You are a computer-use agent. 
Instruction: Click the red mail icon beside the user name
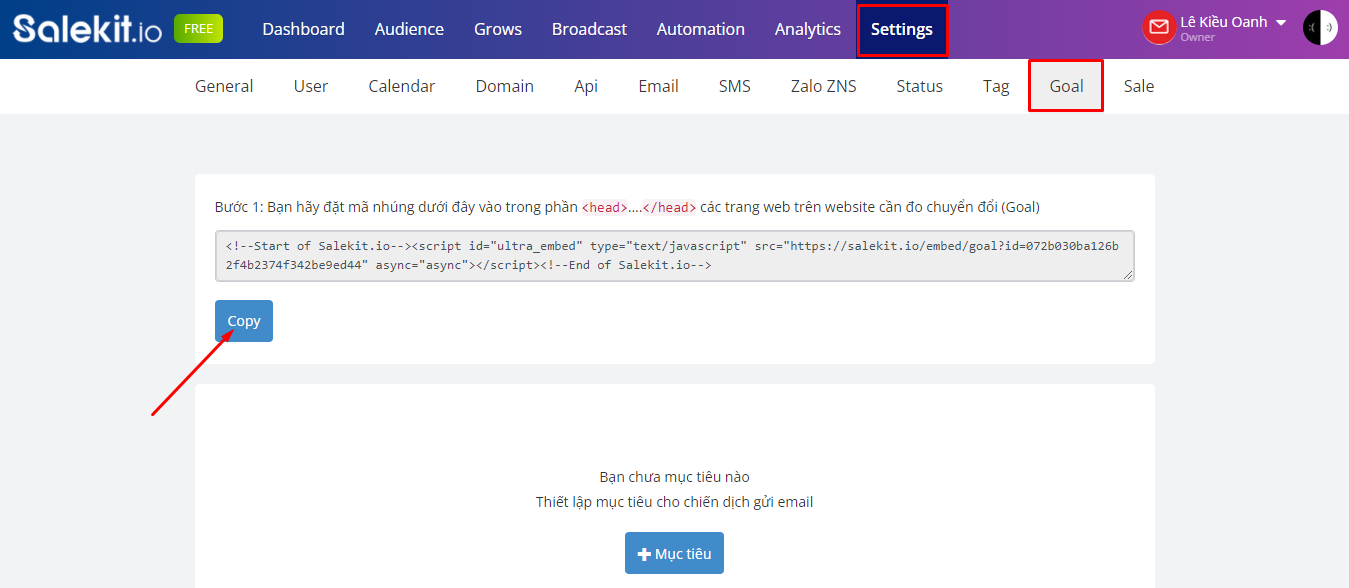(1159, 28)
